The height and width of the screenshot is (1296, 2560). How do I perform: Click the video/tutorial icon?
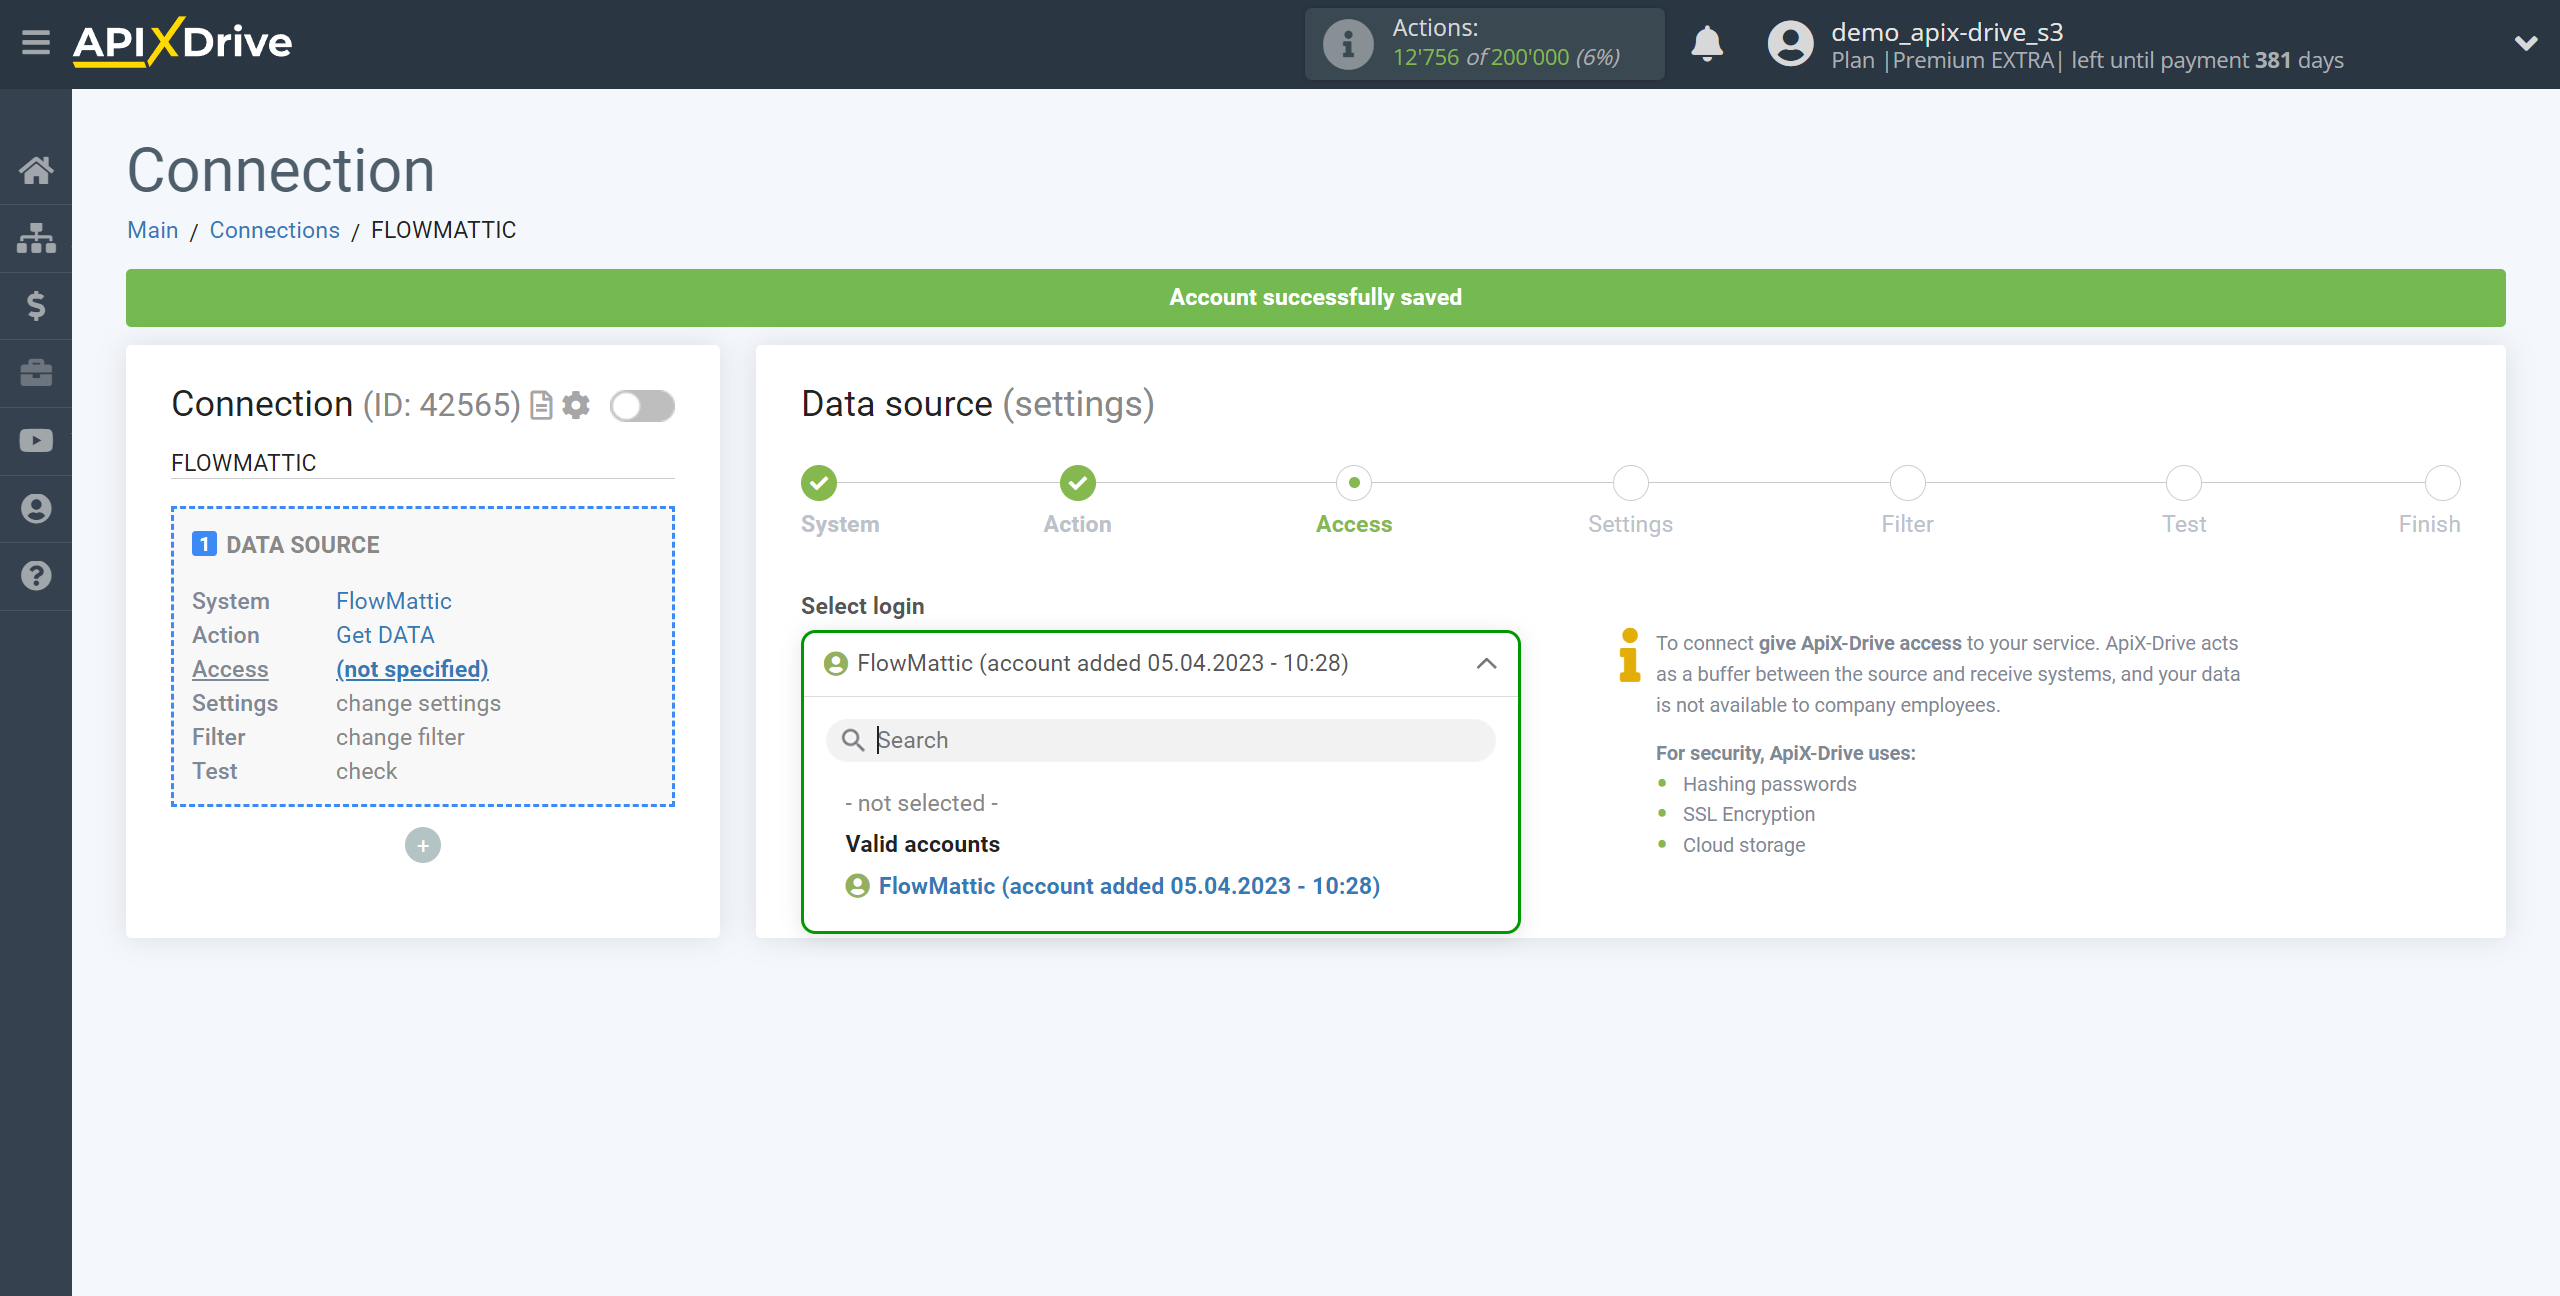(x=36, y=440)
